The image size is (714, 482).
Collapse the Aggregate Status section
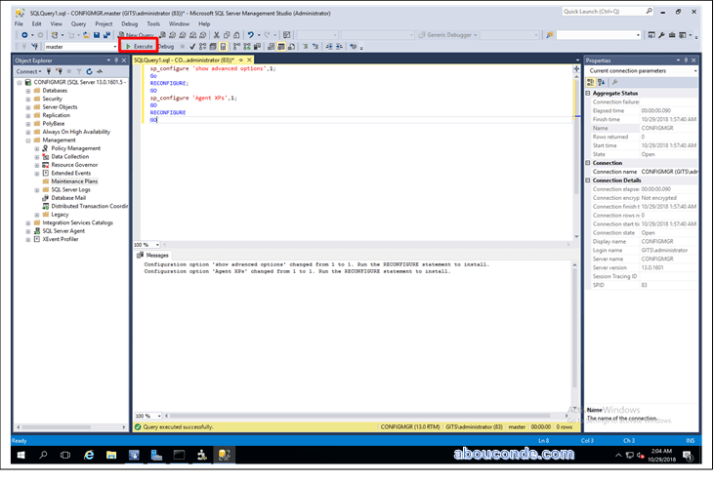[589, 93]
